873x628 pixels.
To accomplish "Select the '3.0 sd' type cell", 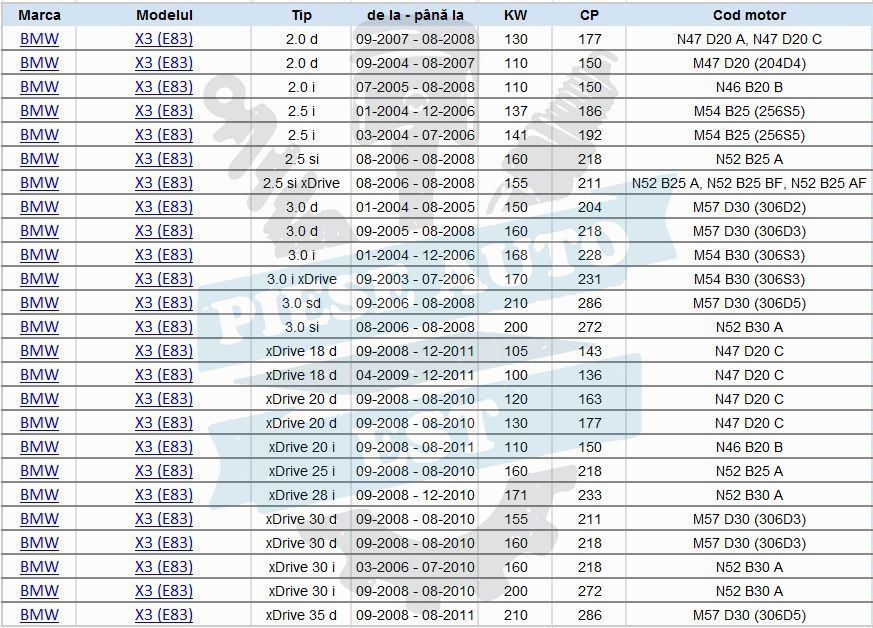I will pos(301,303).
